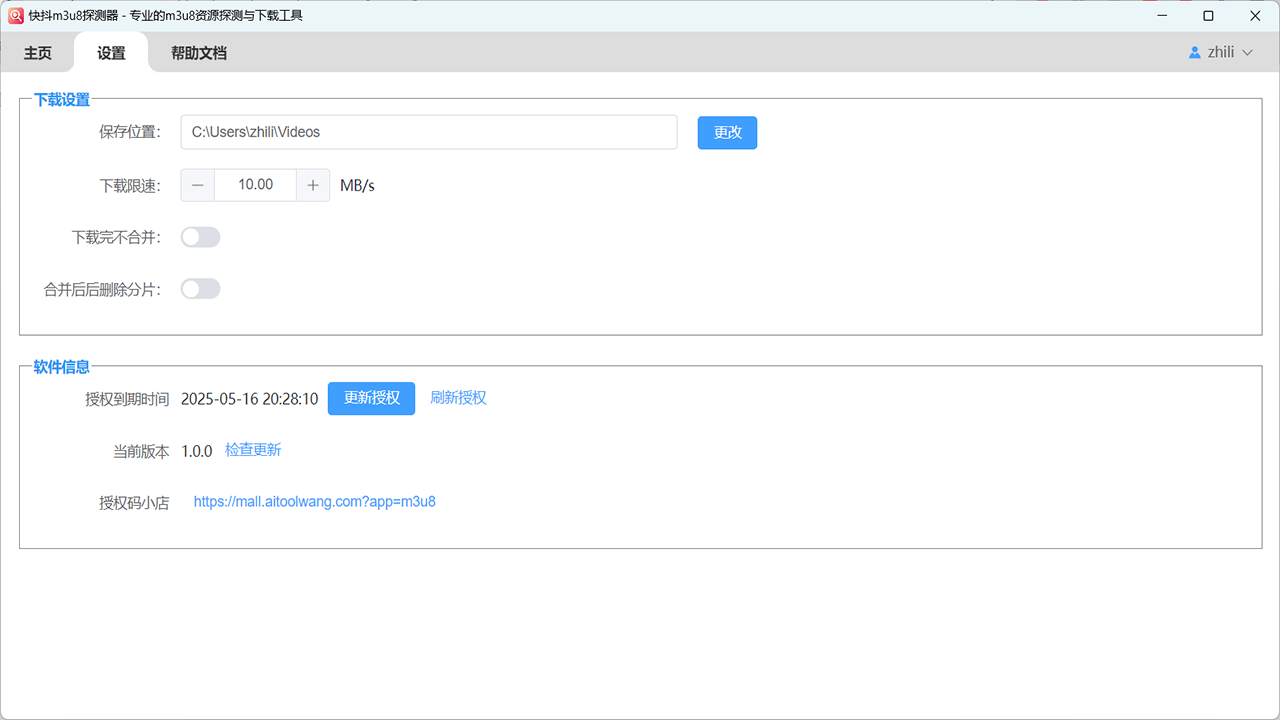Click the 检查更新 link
The height and width of the screenshot is (720, 1280).
[x=253, y=450]
